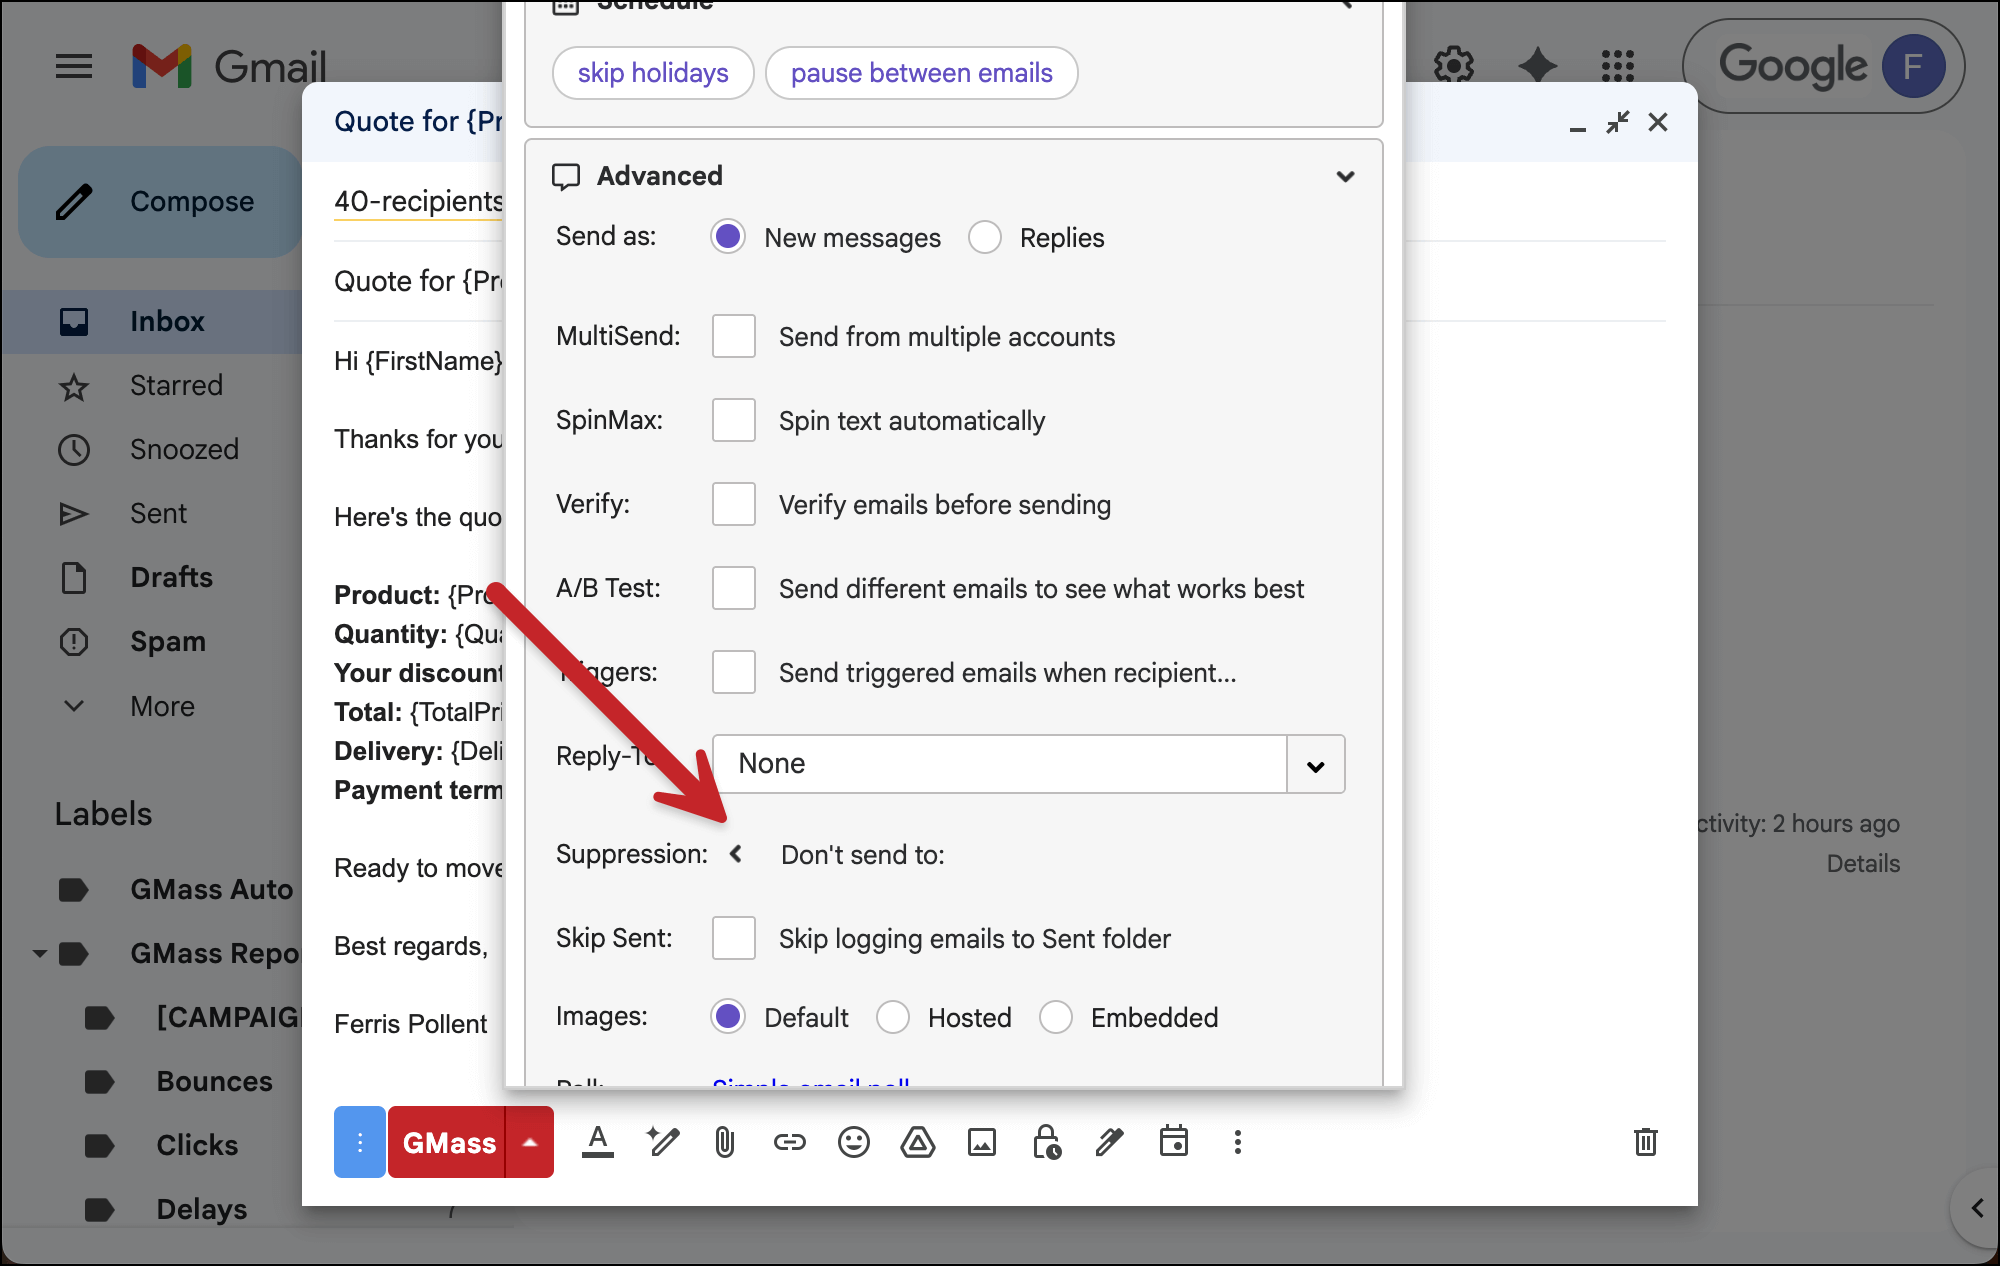Expand the Suppression Don't send to list
The width and height of the screenshot is (2000, 1266).
tap(737, 854)
